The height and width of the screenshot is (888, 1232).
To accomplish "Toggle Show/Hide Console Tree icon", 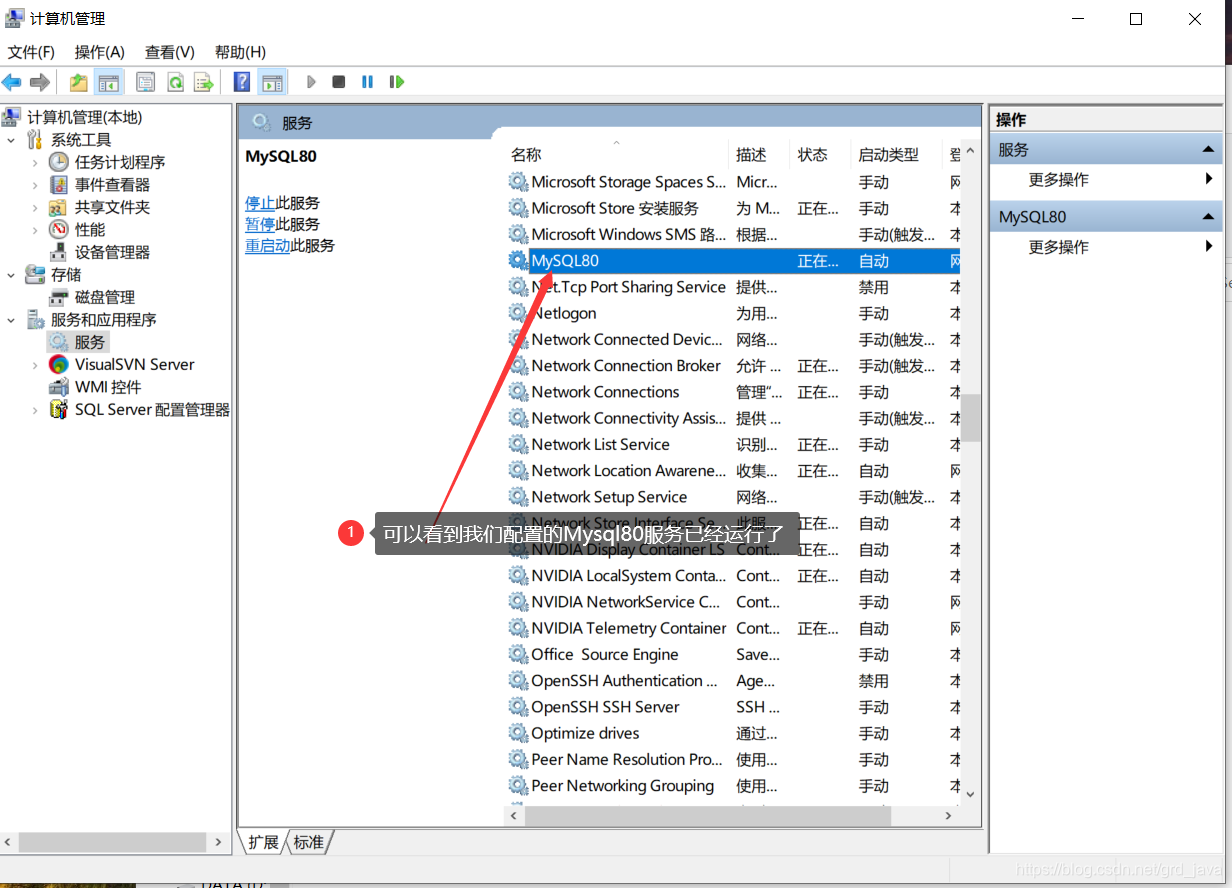I will coord(108,82).
